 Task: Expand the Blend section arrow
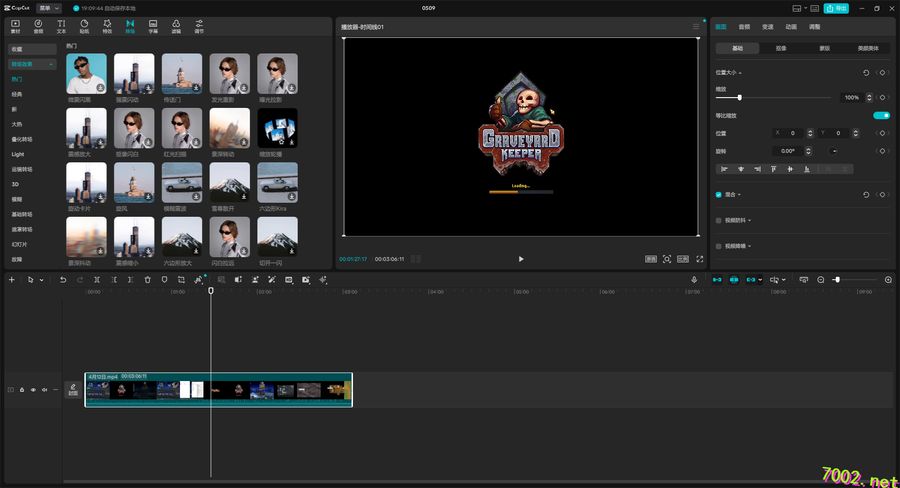point(739,195)
